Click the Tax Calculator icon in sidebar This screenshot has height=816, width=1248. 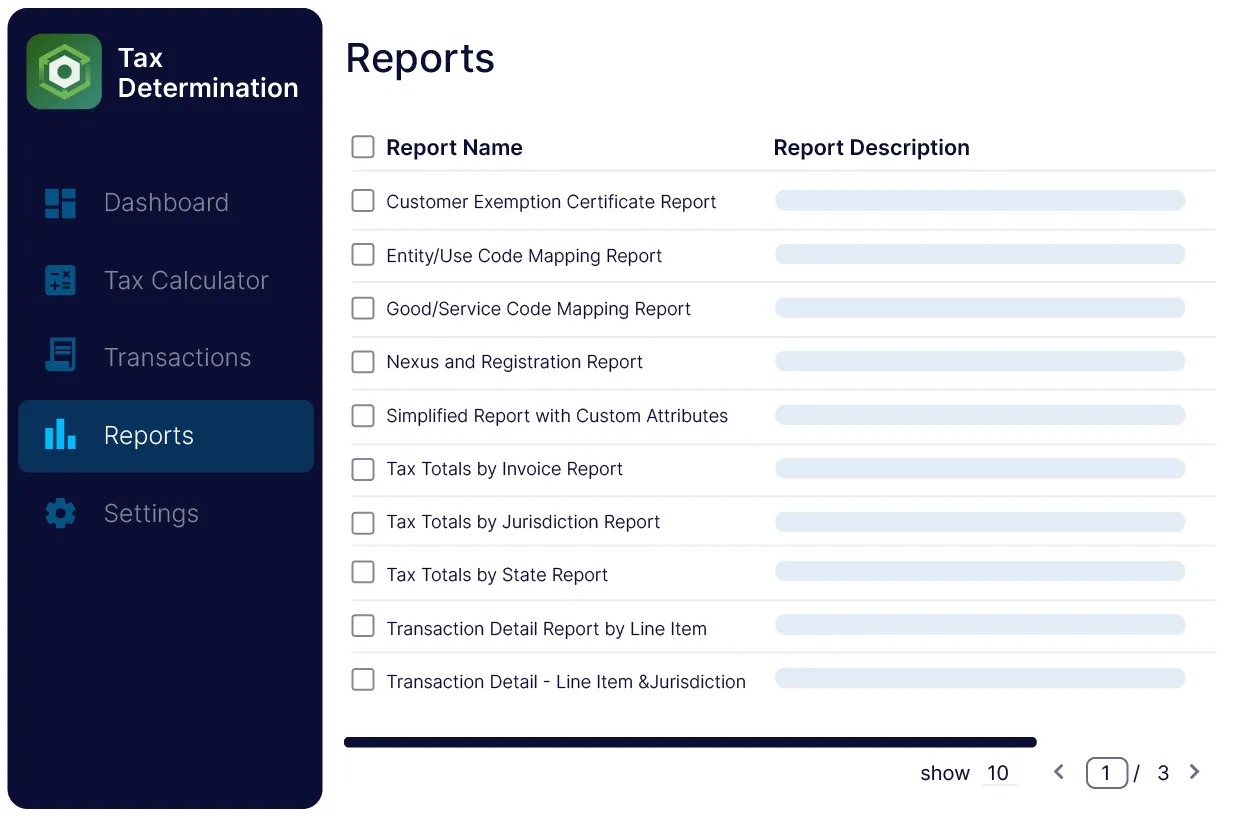click(61, 280)
